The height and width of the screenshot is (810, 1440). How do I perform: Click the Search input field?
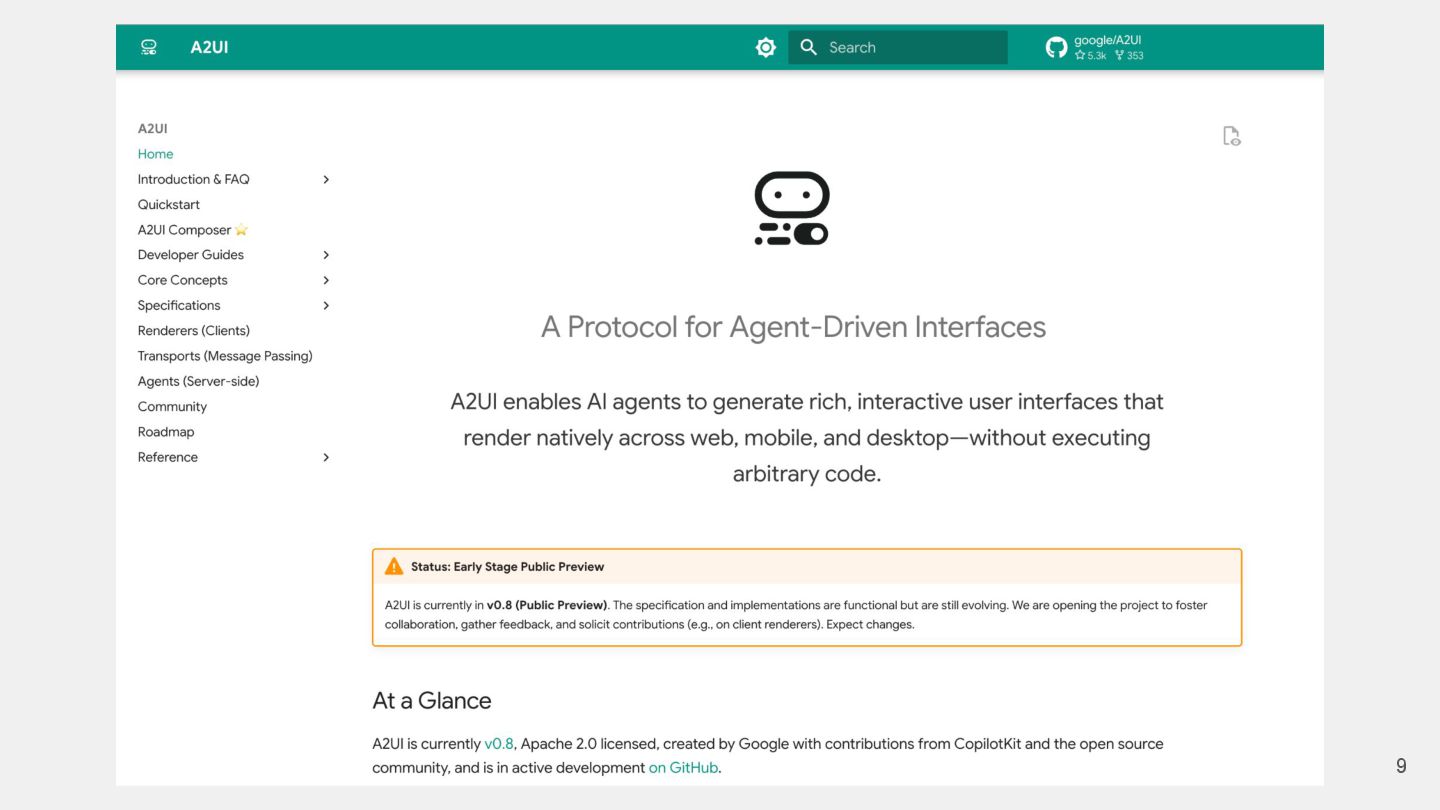point(910,47)
